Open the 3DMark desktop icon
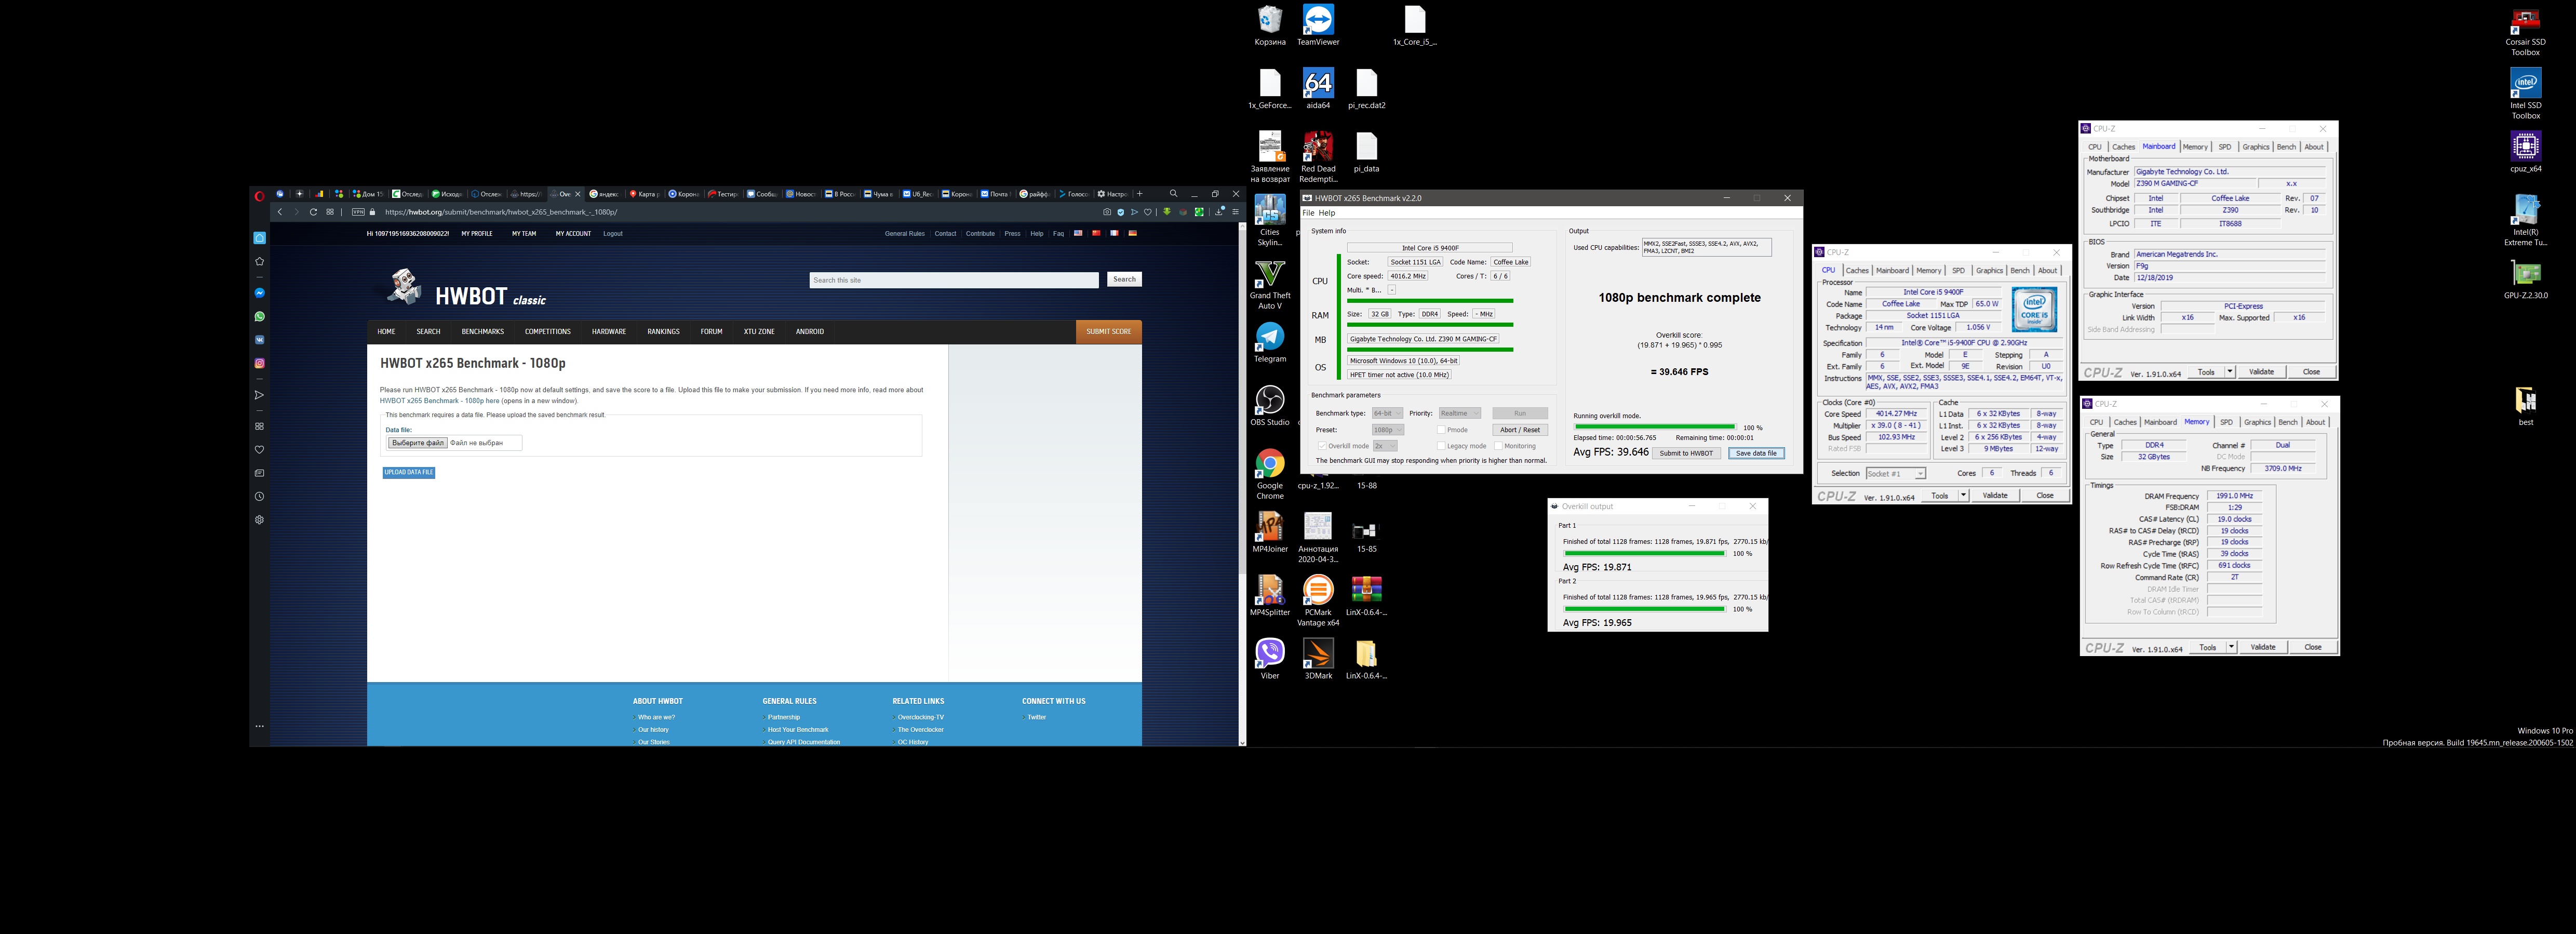Screen dimensions: 2576x934 1318,659
